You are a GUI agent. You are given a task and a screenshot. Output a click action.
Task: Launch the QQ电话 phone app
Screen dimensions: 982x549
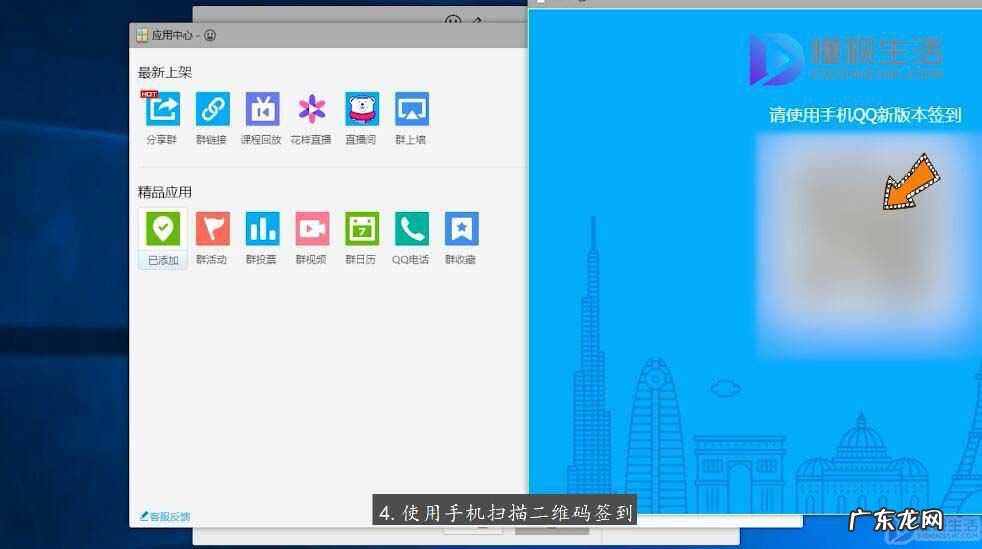[x=411, y=228]
